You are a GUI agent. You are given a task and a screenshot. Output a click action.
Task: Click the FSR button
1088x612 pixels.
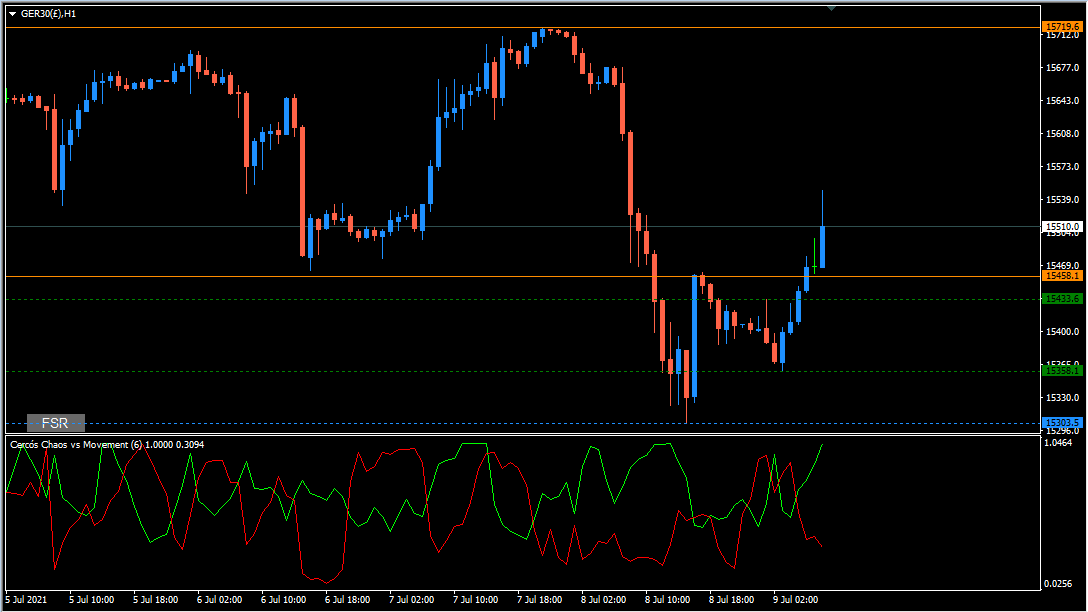[x=56, y=423]
